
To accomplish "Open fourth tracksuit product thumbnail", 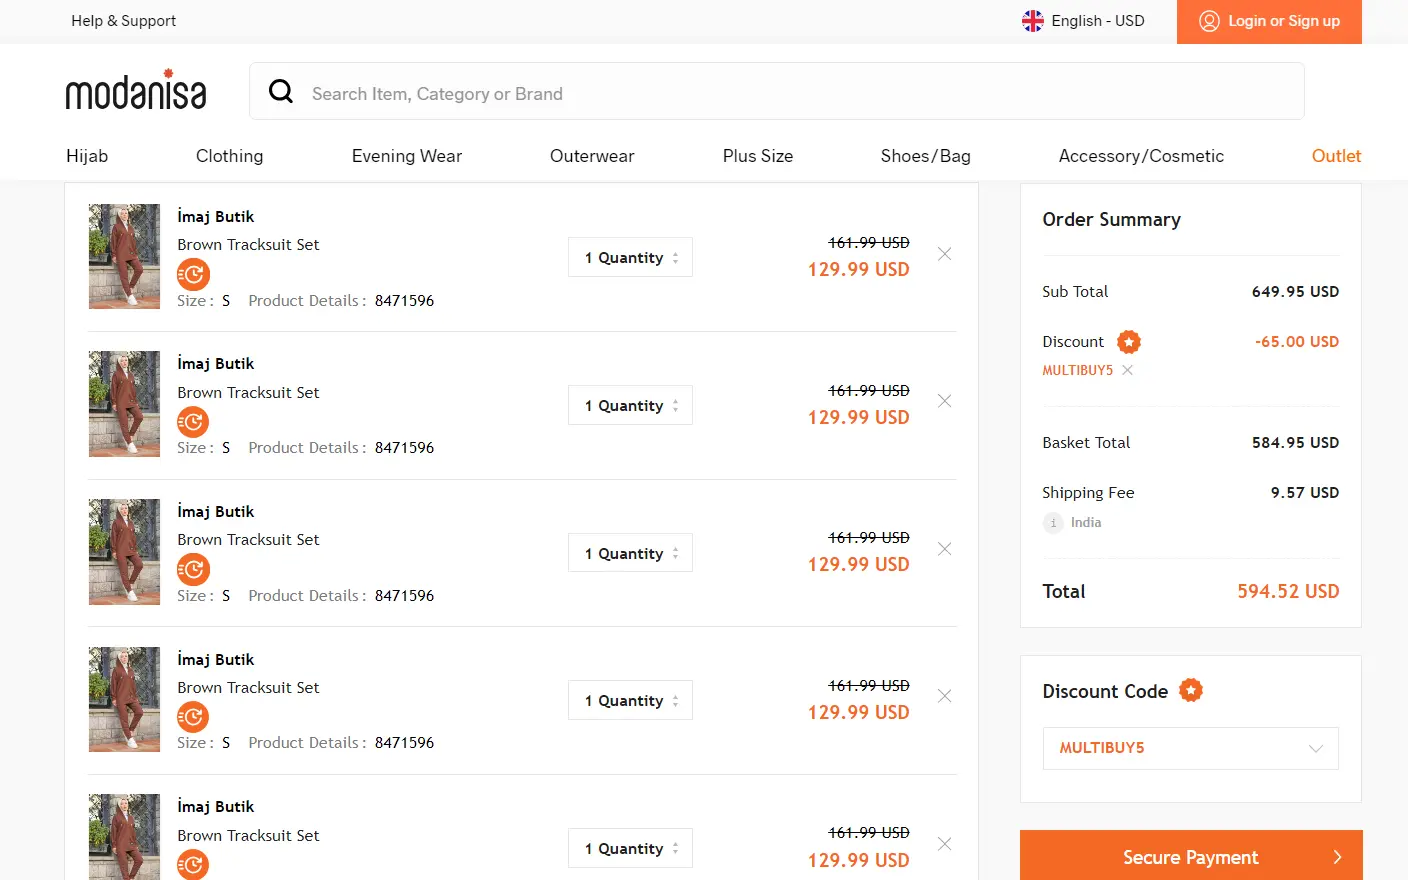I will [124, 699].
